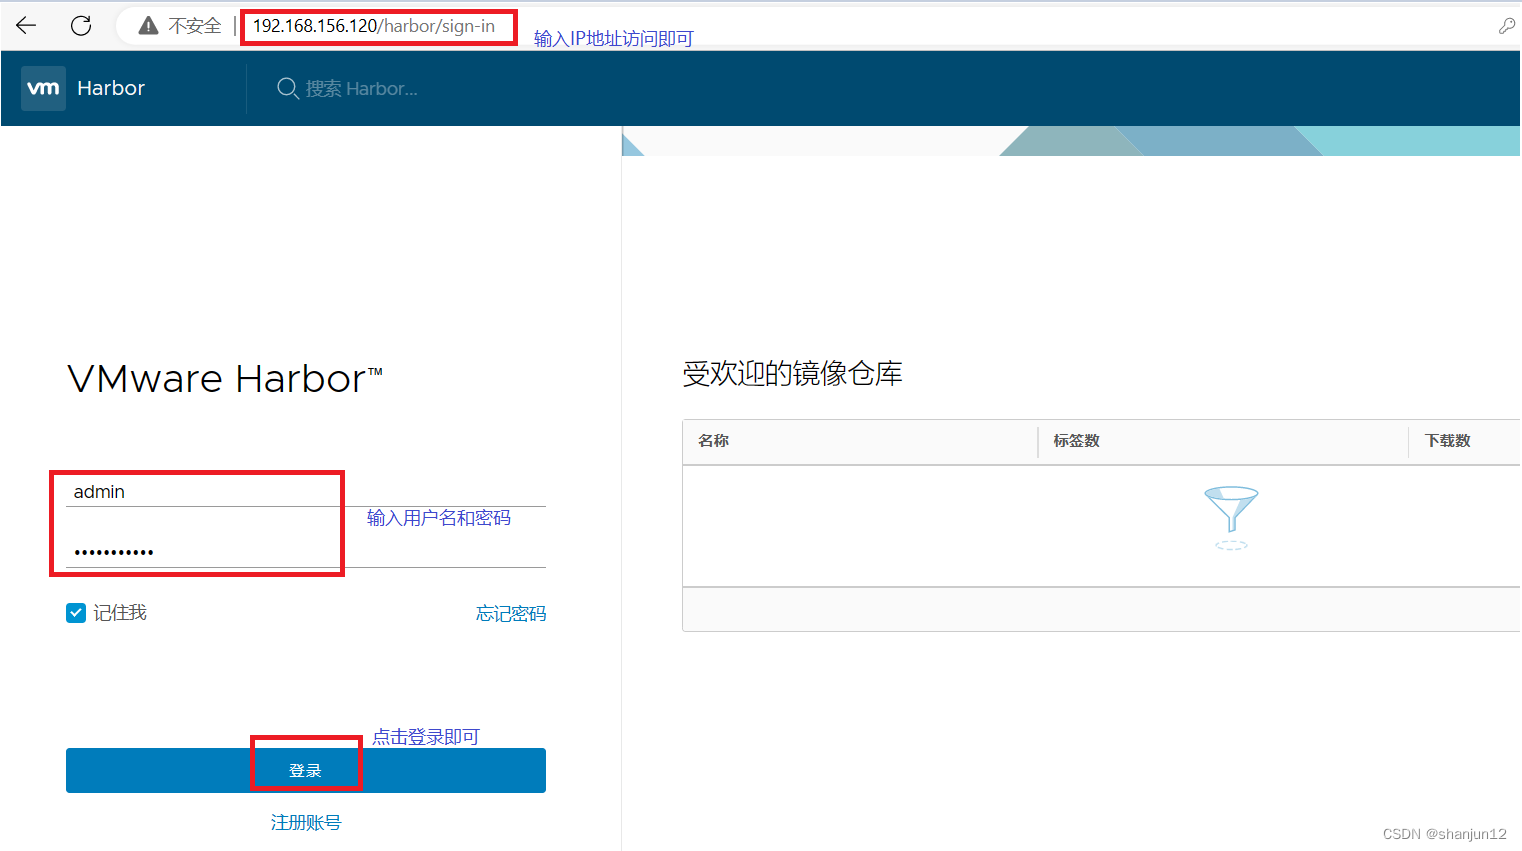Viewport: 1522px width, 851px height.
Task: Click the address bar URL field
Action: pos(373,26)
